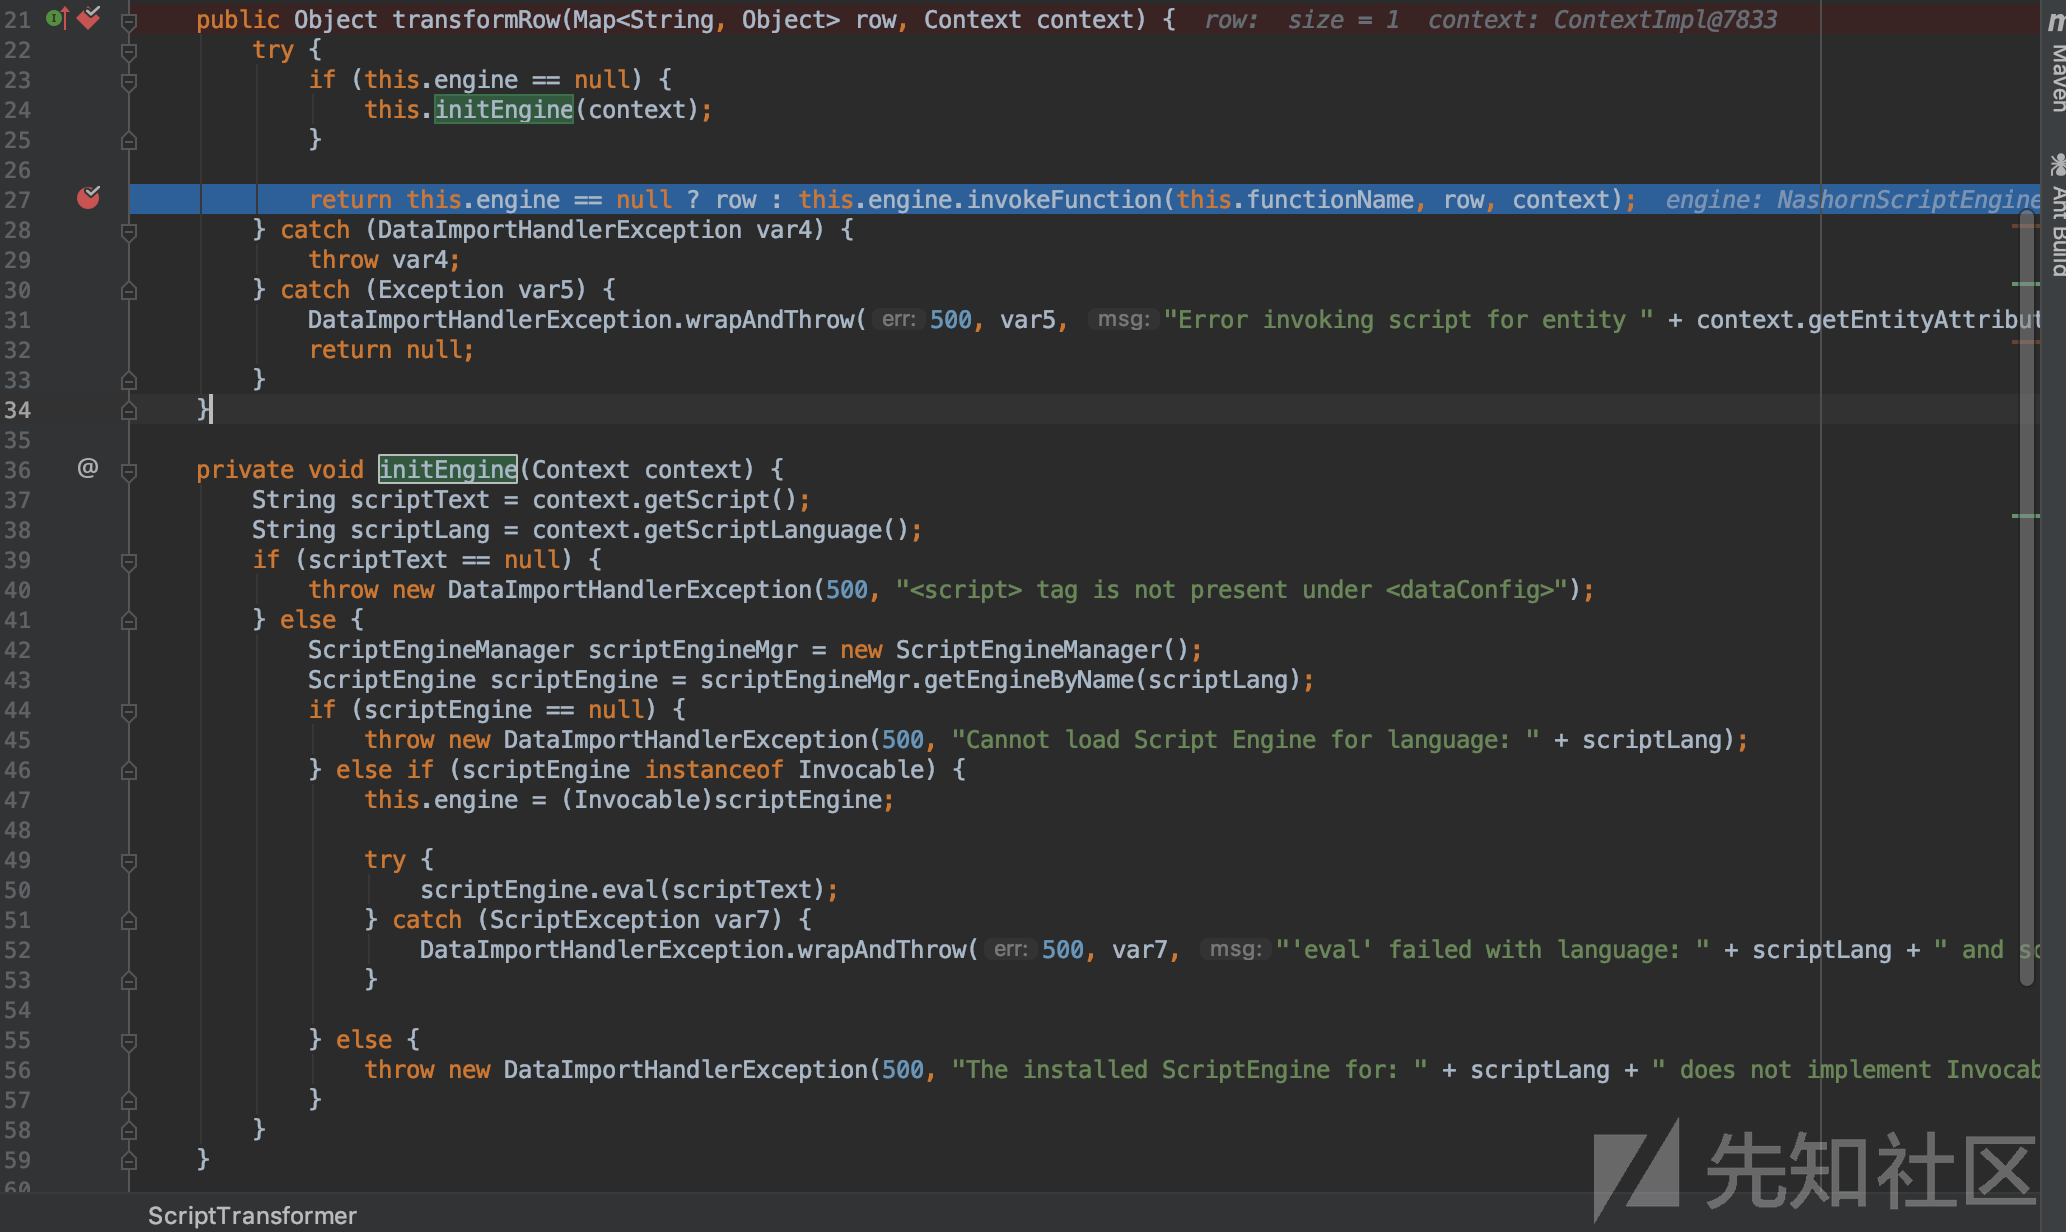Click 'throw var4;' on line 29

click(x=384, y=259)
